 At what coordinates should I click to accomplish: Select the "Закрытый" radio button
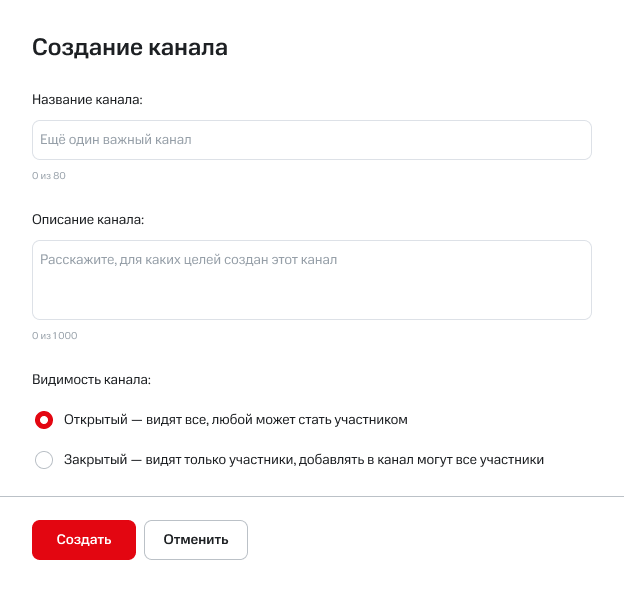(x=44, y=461)
